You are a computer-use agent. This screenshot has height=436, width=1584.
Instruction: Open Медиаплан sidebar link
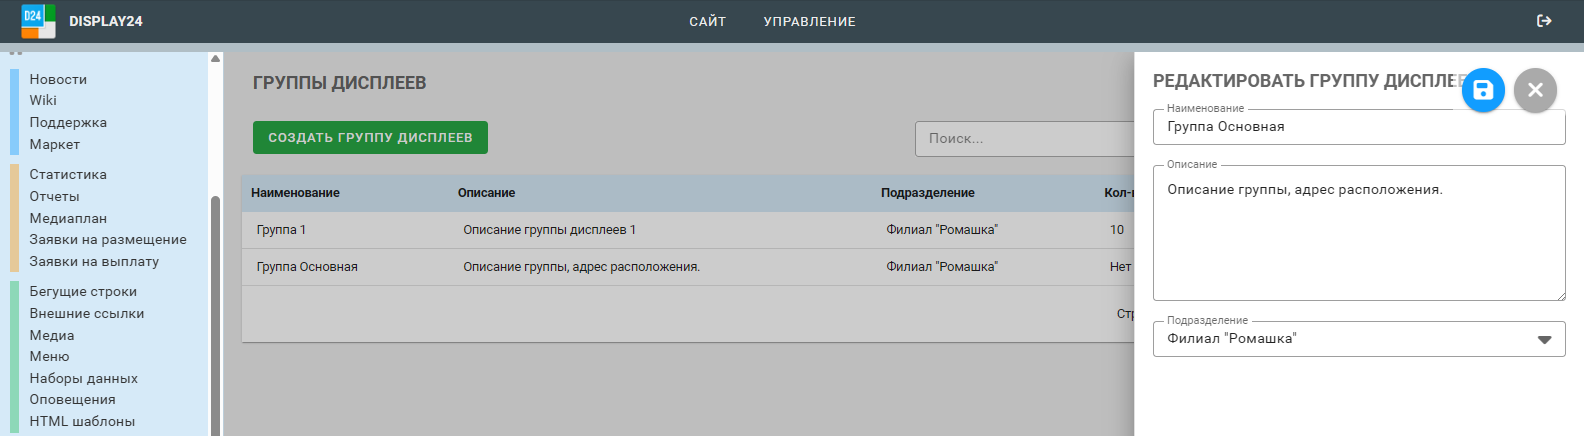(68, 218)
